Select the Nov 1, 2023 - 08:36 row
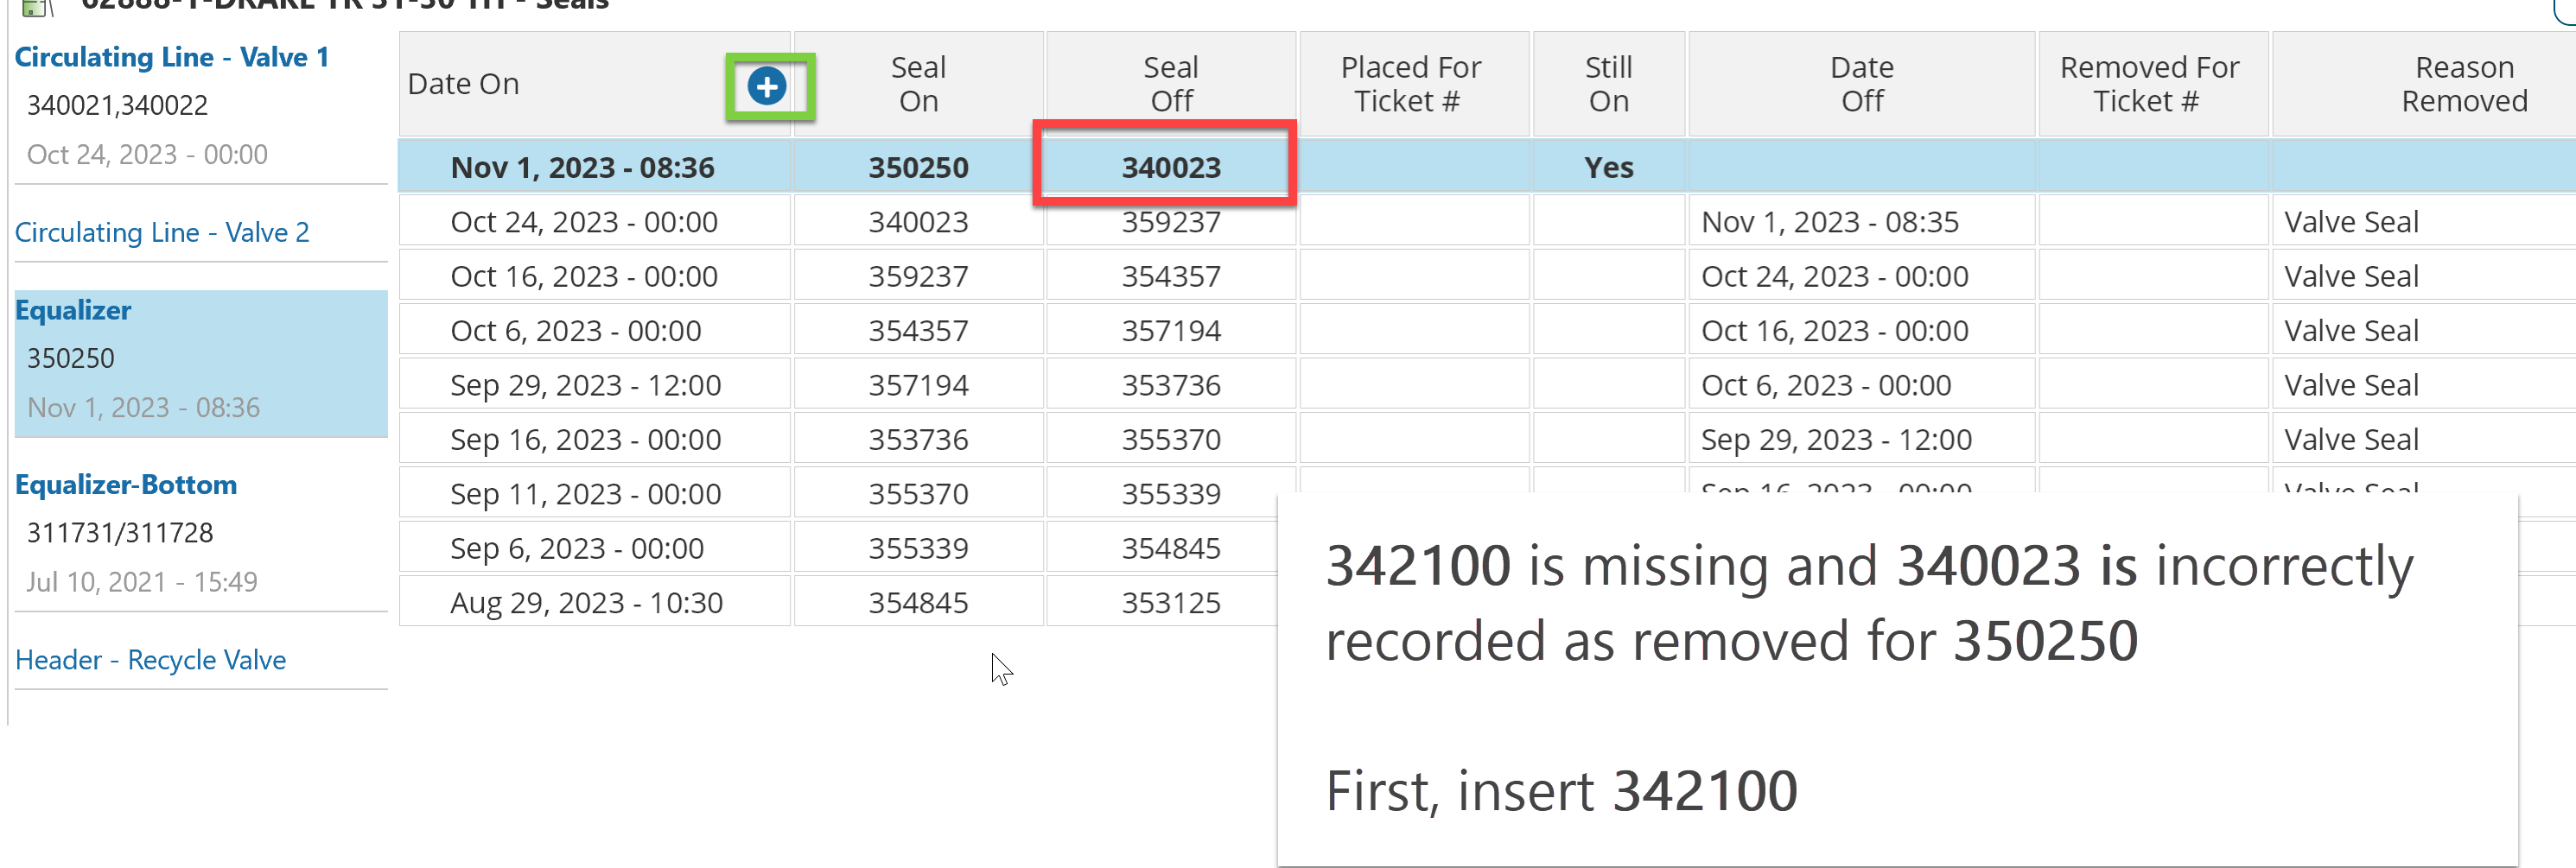 [x=583, y=168]
